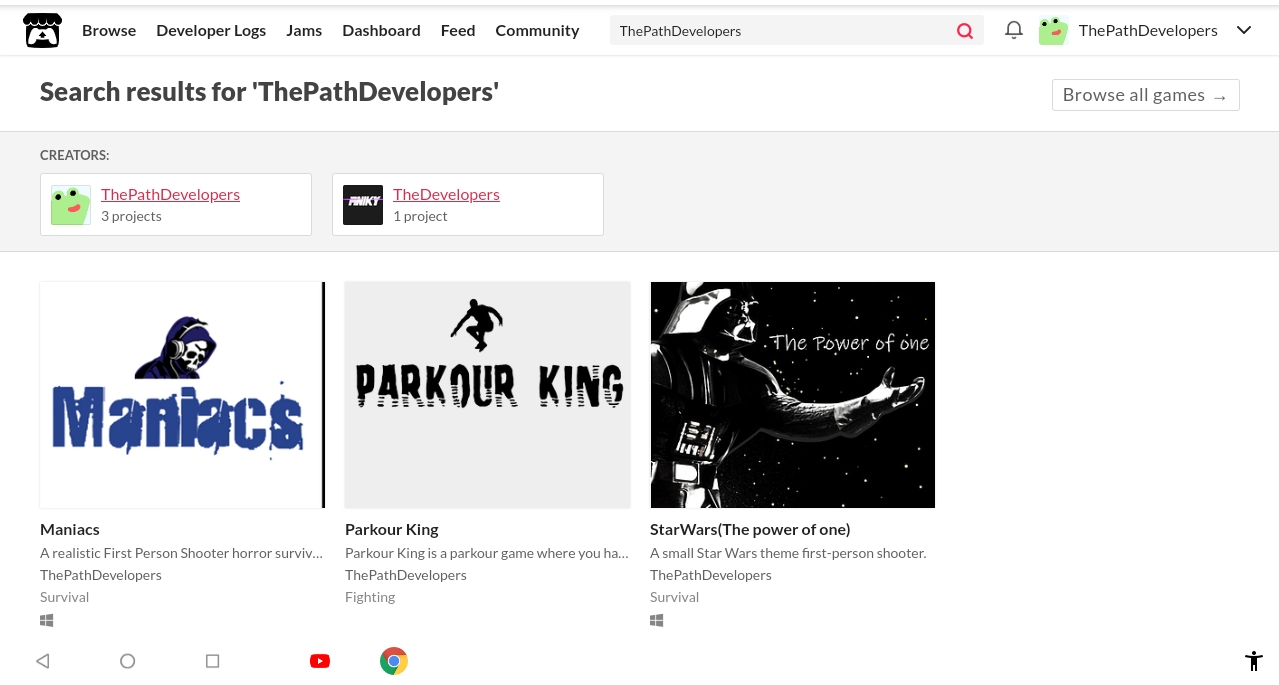The height and width of the screenshot is (685, 1279).
Task: Open YouTube from the taskbar
Action: pyautogui.click(x=320, y=661)
